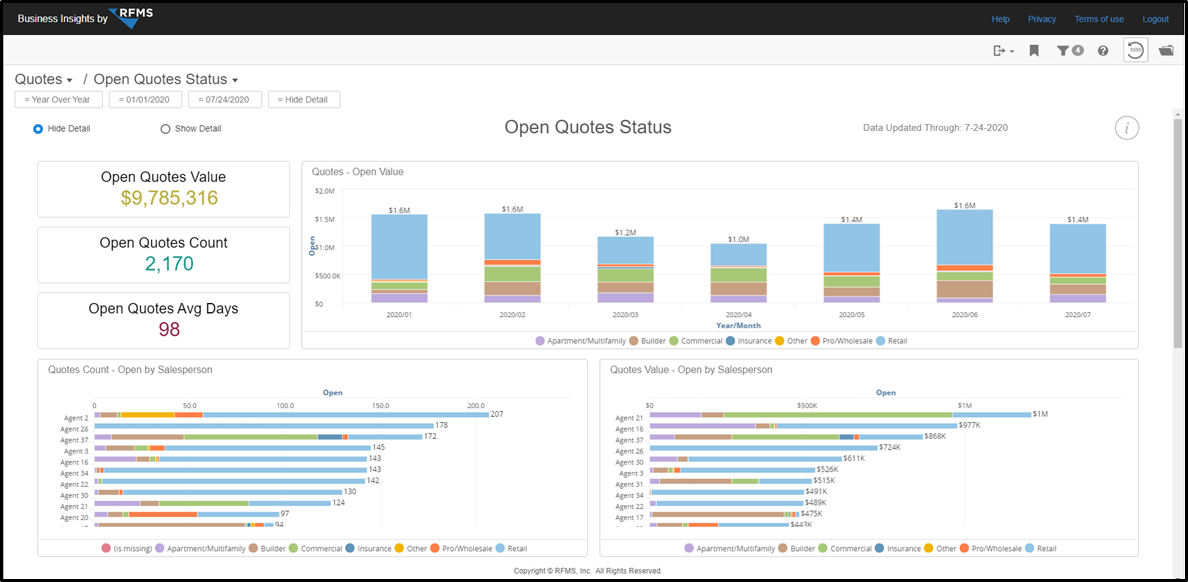The width and height of the screenshot is (1188, 582).
Task: Click the 2020/04 bar in Open Value chart
Action: (738, 274)
